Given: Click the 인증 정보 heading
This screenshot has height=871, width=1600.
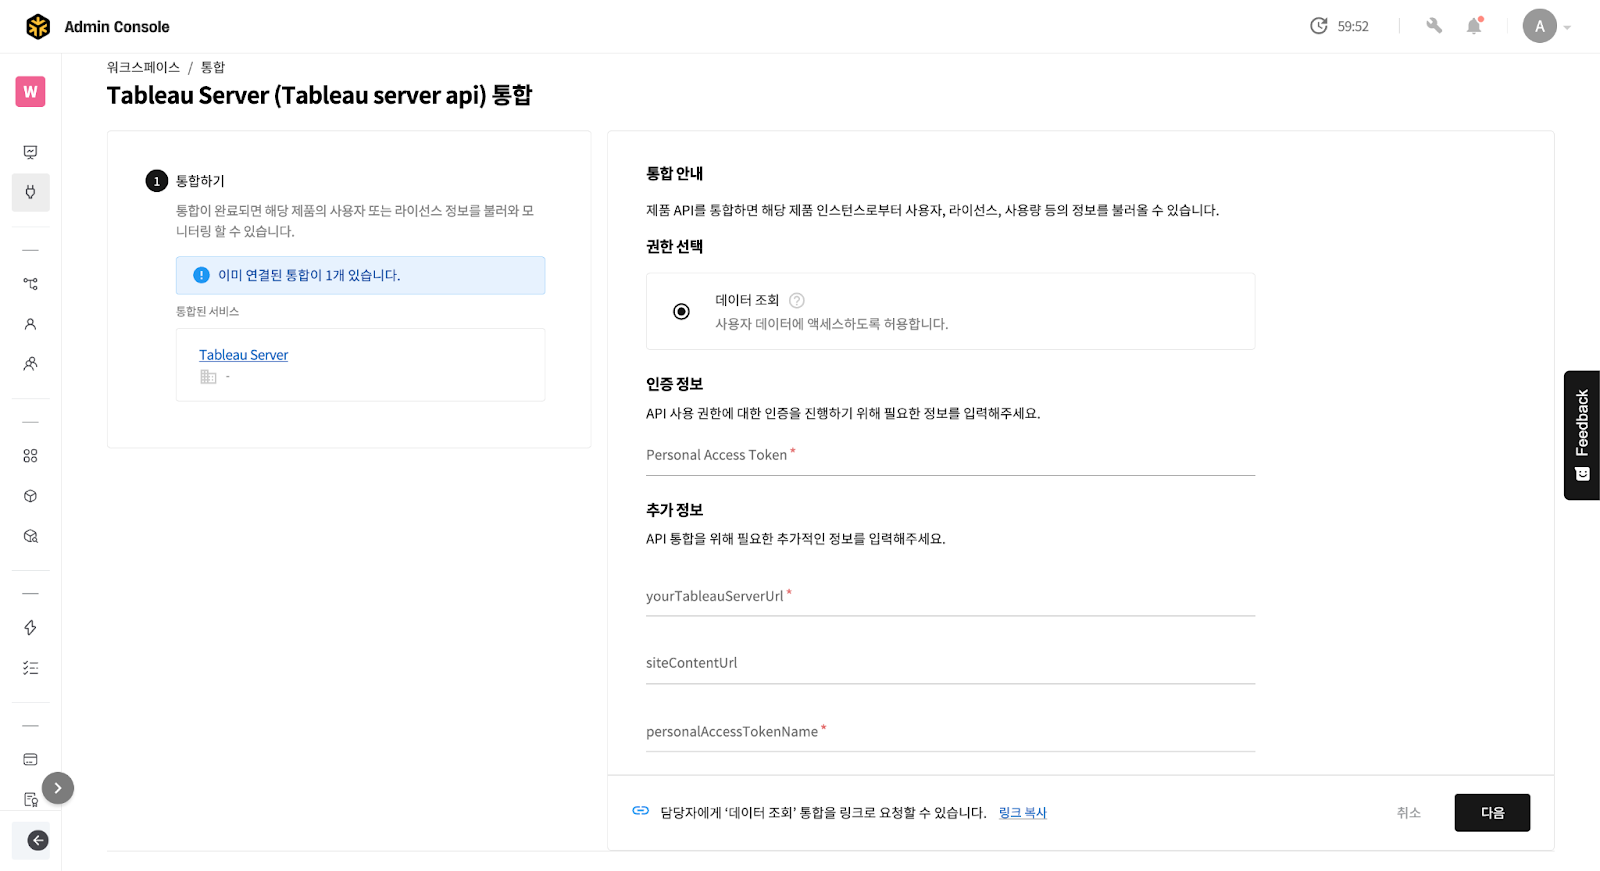Looking at the screenshot, I should tap(674, 384).
